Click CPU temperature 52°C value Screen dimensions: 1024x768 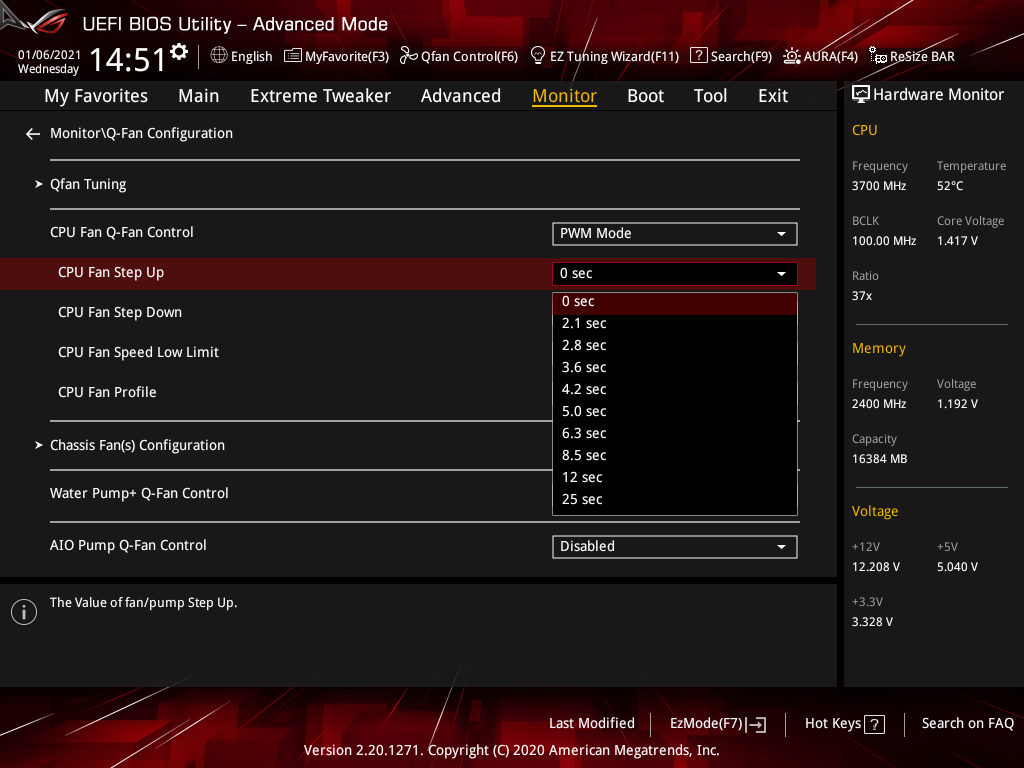click(950, 186)
